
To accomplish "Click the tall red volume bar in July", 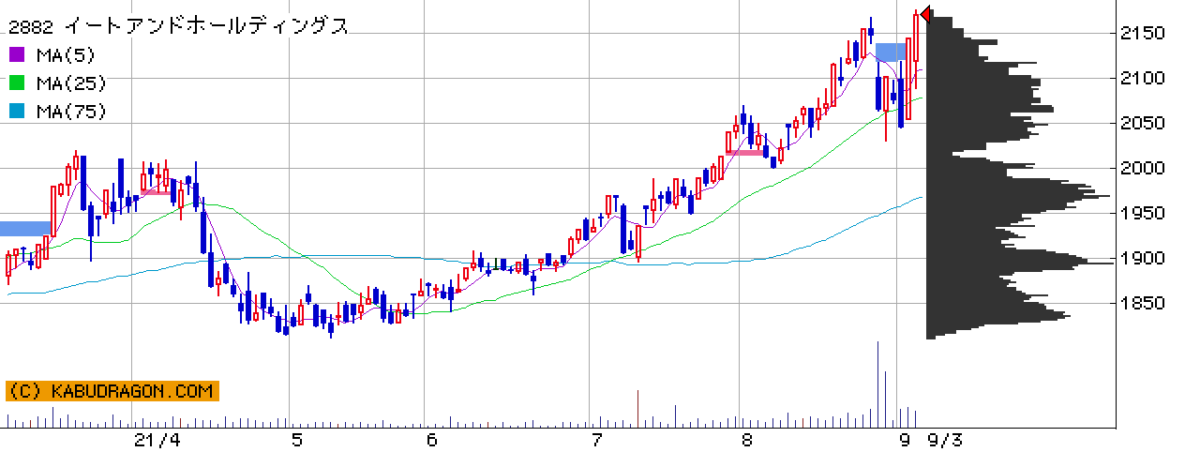I will coord(638,408).
